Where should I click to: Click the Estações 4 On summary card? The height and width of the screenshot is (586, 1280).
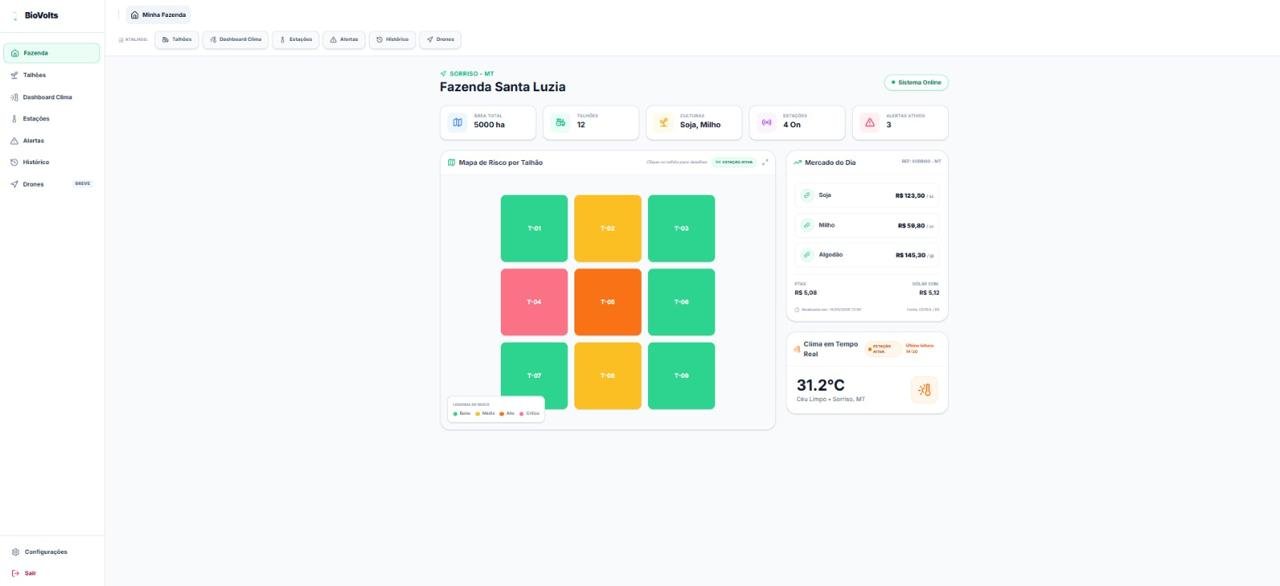tap(797, 123)
